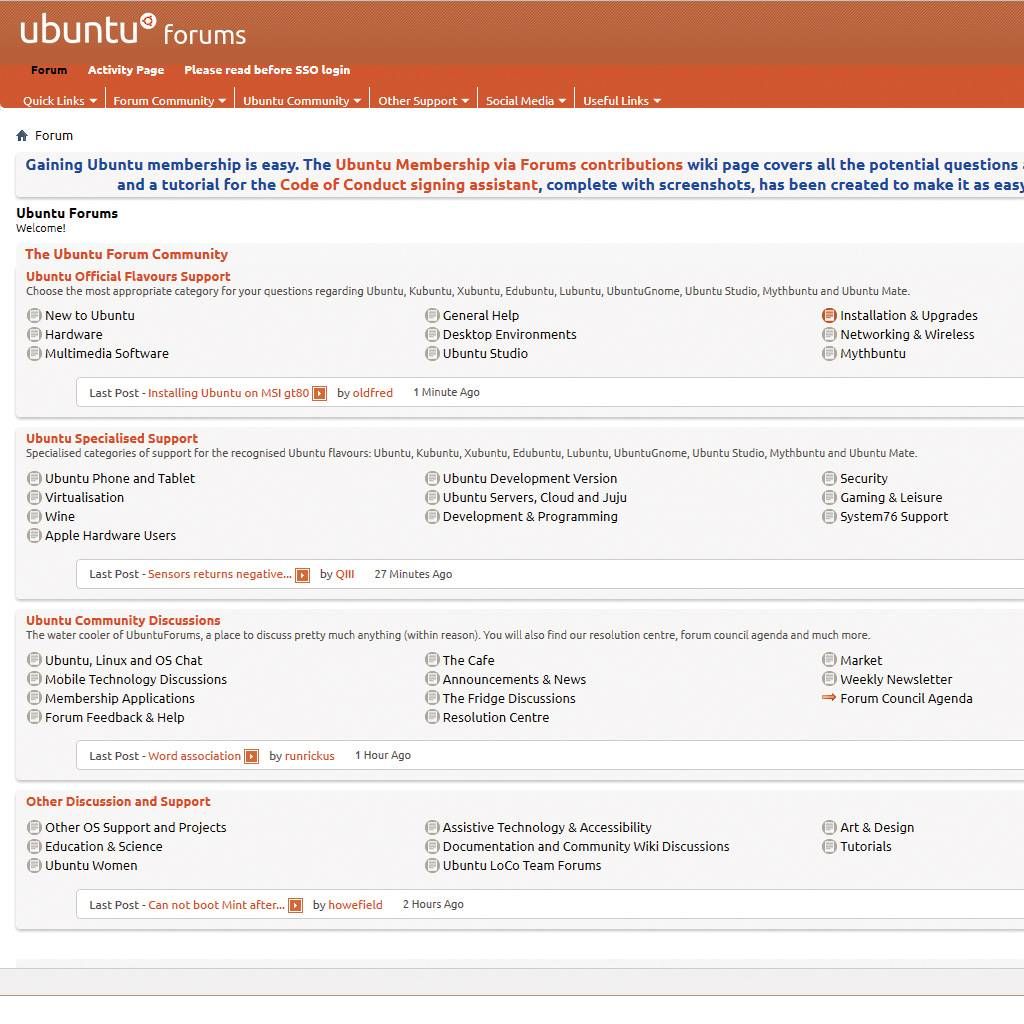Switch to the Activity Page tab

point(126,70)
